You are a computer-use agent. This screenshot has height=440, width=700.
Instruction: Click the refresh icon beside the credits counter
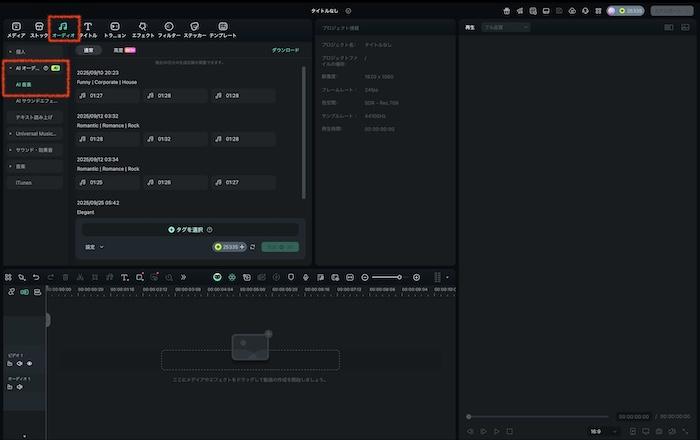click(253, 246)
